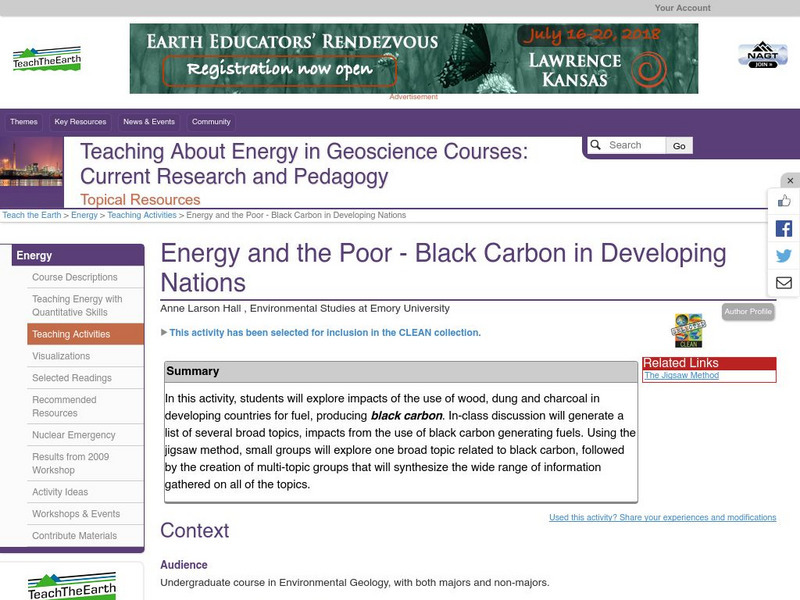Share the page on Twitter
This screenshot has height=600, width=800.
(x=786, y=255)
